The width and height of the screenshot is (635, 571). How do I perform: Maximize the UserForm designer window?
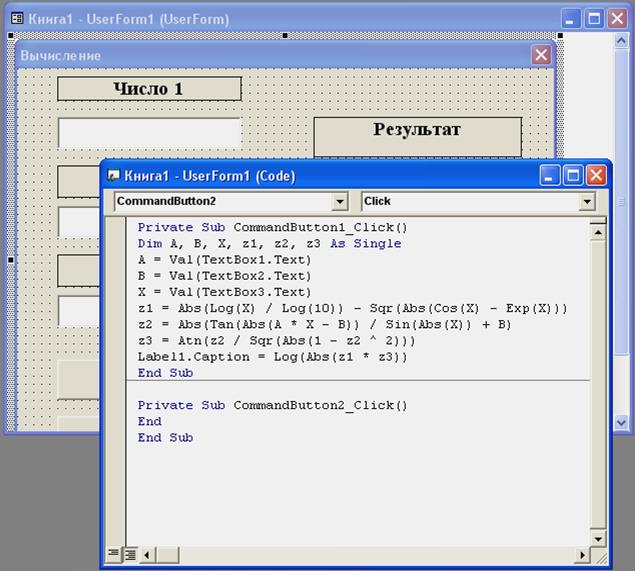point(594,19)
